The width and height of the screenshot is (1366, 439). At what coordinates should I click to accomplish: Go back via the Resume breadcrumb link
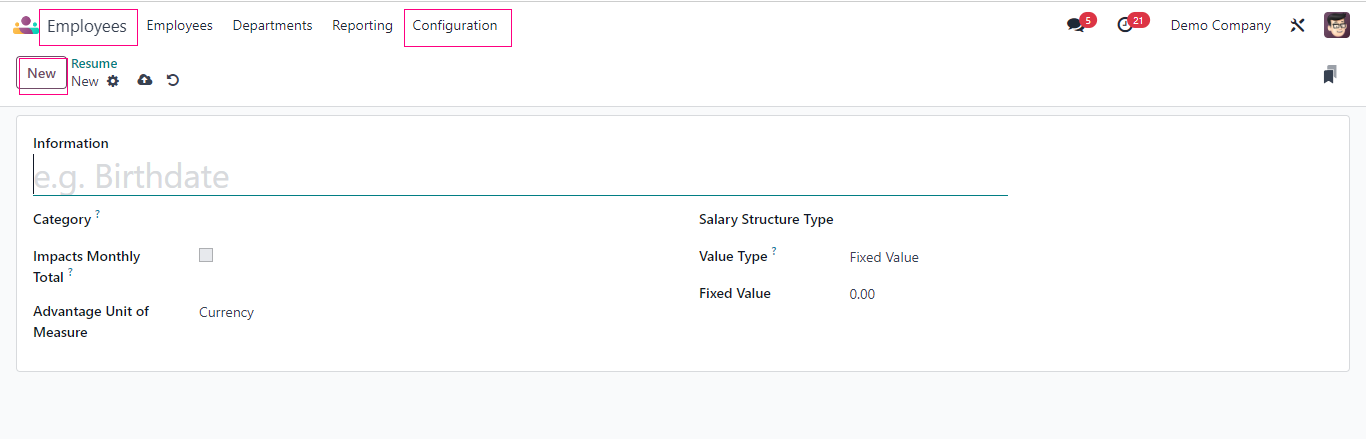coord(94,64)
